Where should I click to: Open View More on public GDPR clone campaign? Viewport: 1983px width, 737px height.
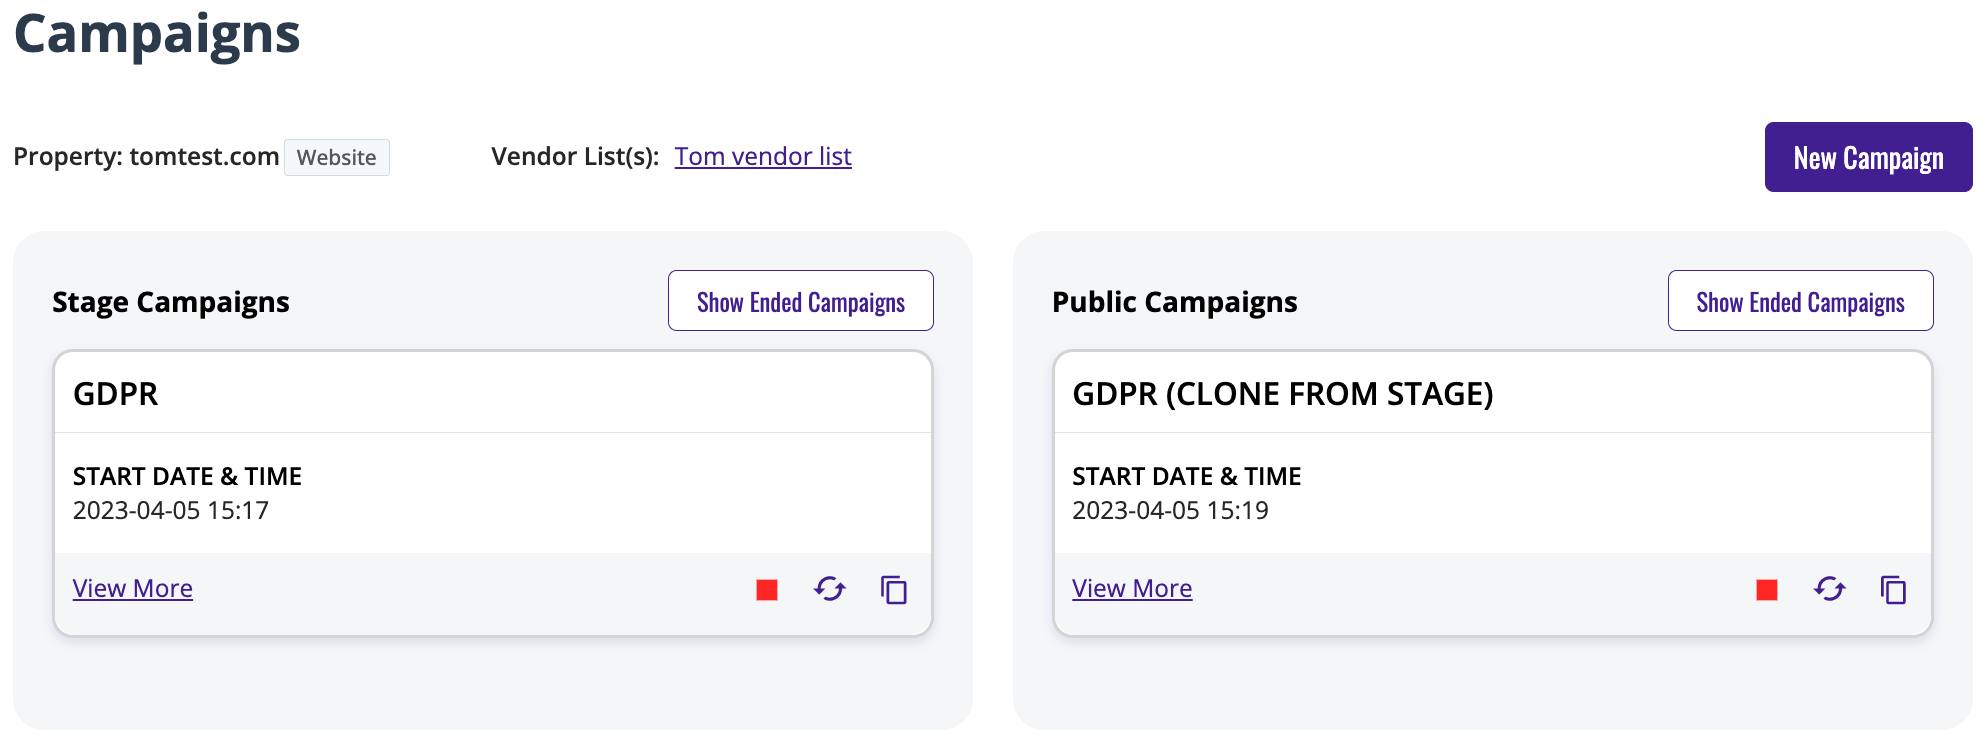point(1132,588)
